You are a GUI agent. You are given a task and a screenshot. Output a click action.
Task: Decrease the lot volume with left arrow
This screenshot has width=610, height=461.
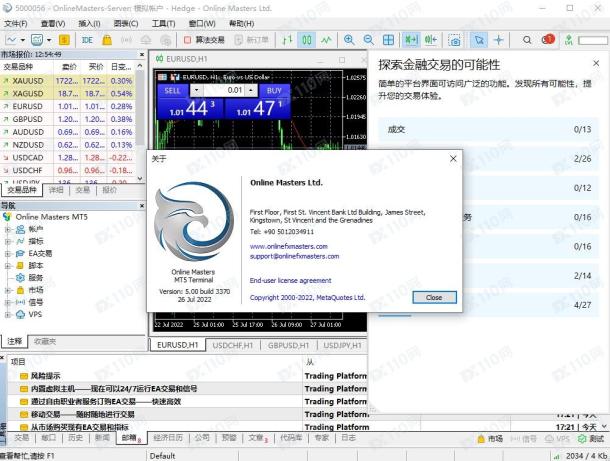(196, 91)
